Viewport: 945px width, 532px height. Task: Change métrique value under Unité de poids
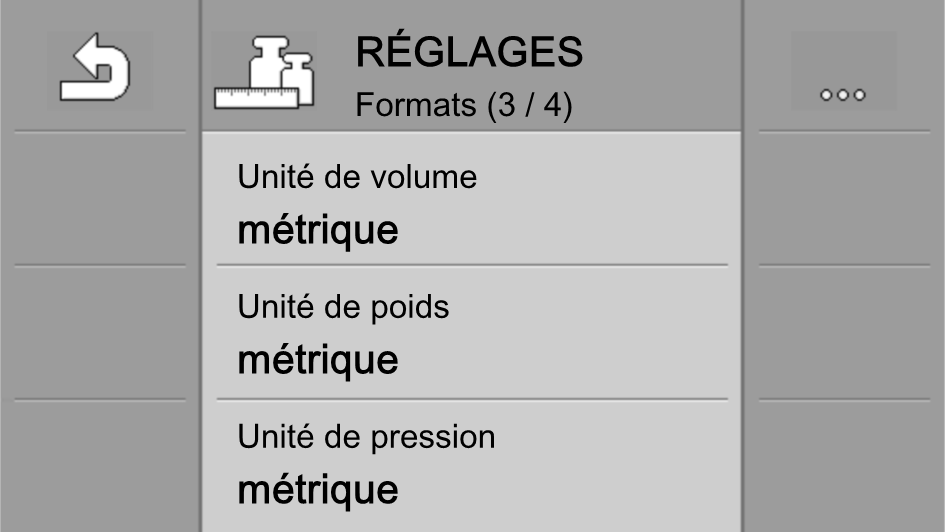point(318,361)
